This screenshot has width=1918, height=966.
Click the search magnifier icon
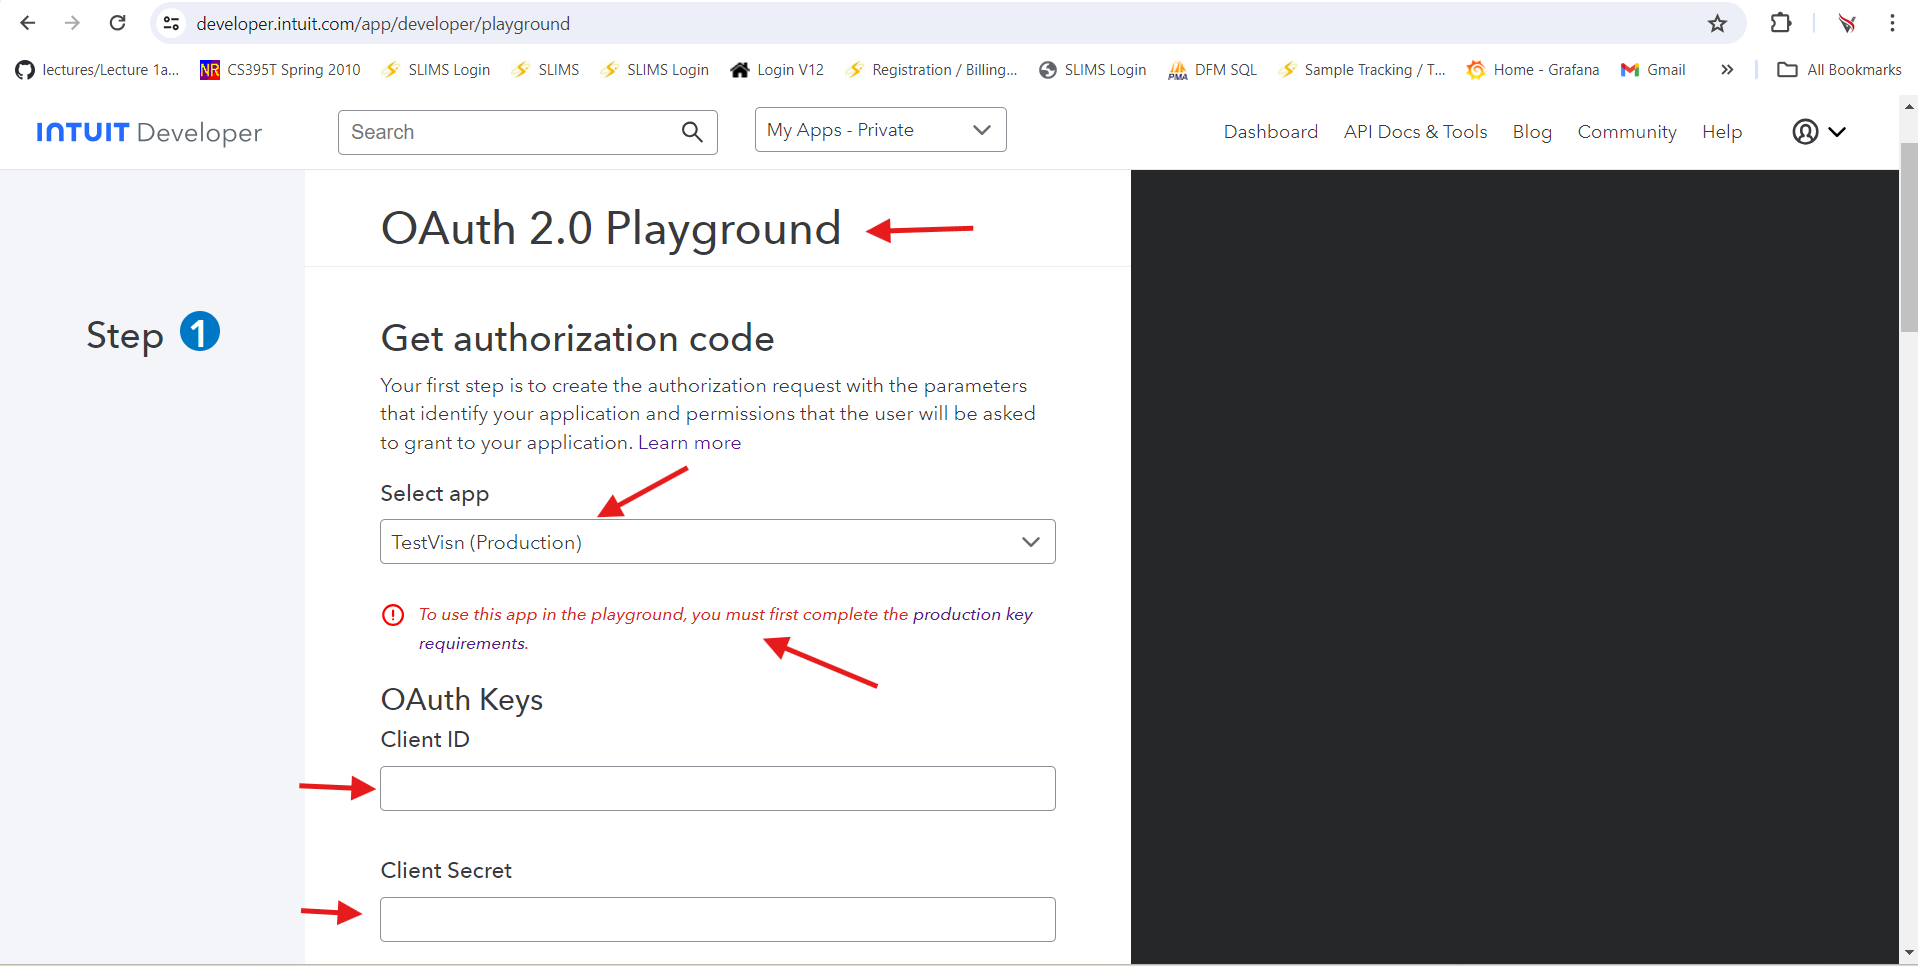click(692, 132)
